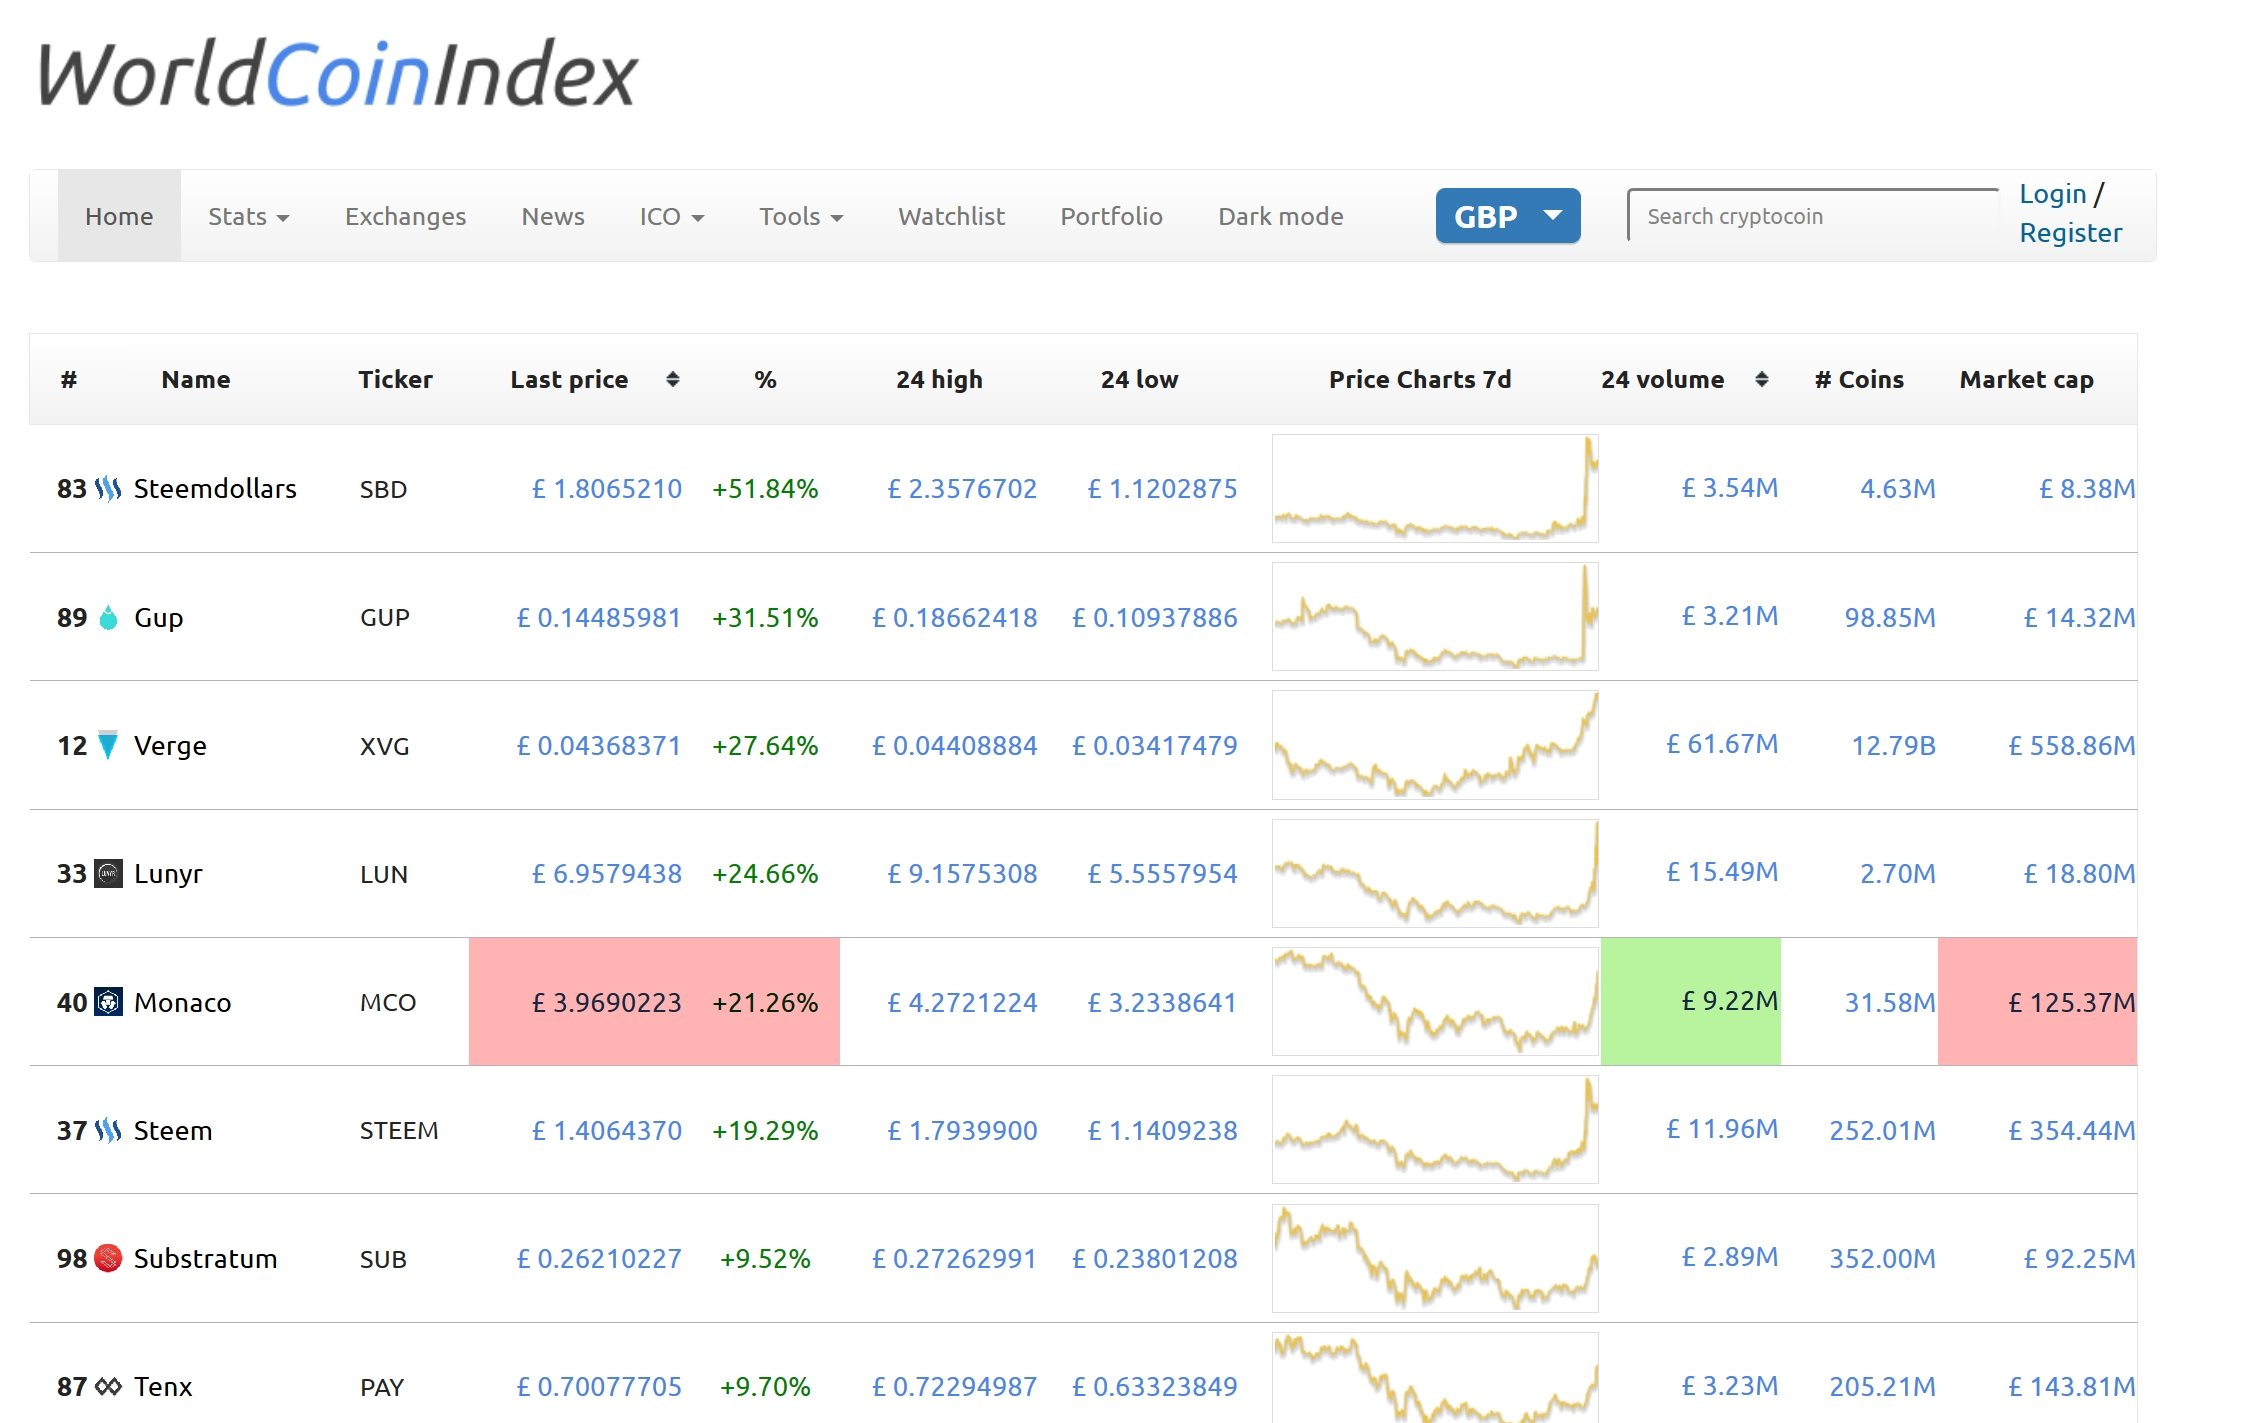Image resolution: width=2241 pixels, height=1423 pixels.
Task: Open Substratum 7d price chart
Action: pyautogui.click(x=1435, y=1258)
